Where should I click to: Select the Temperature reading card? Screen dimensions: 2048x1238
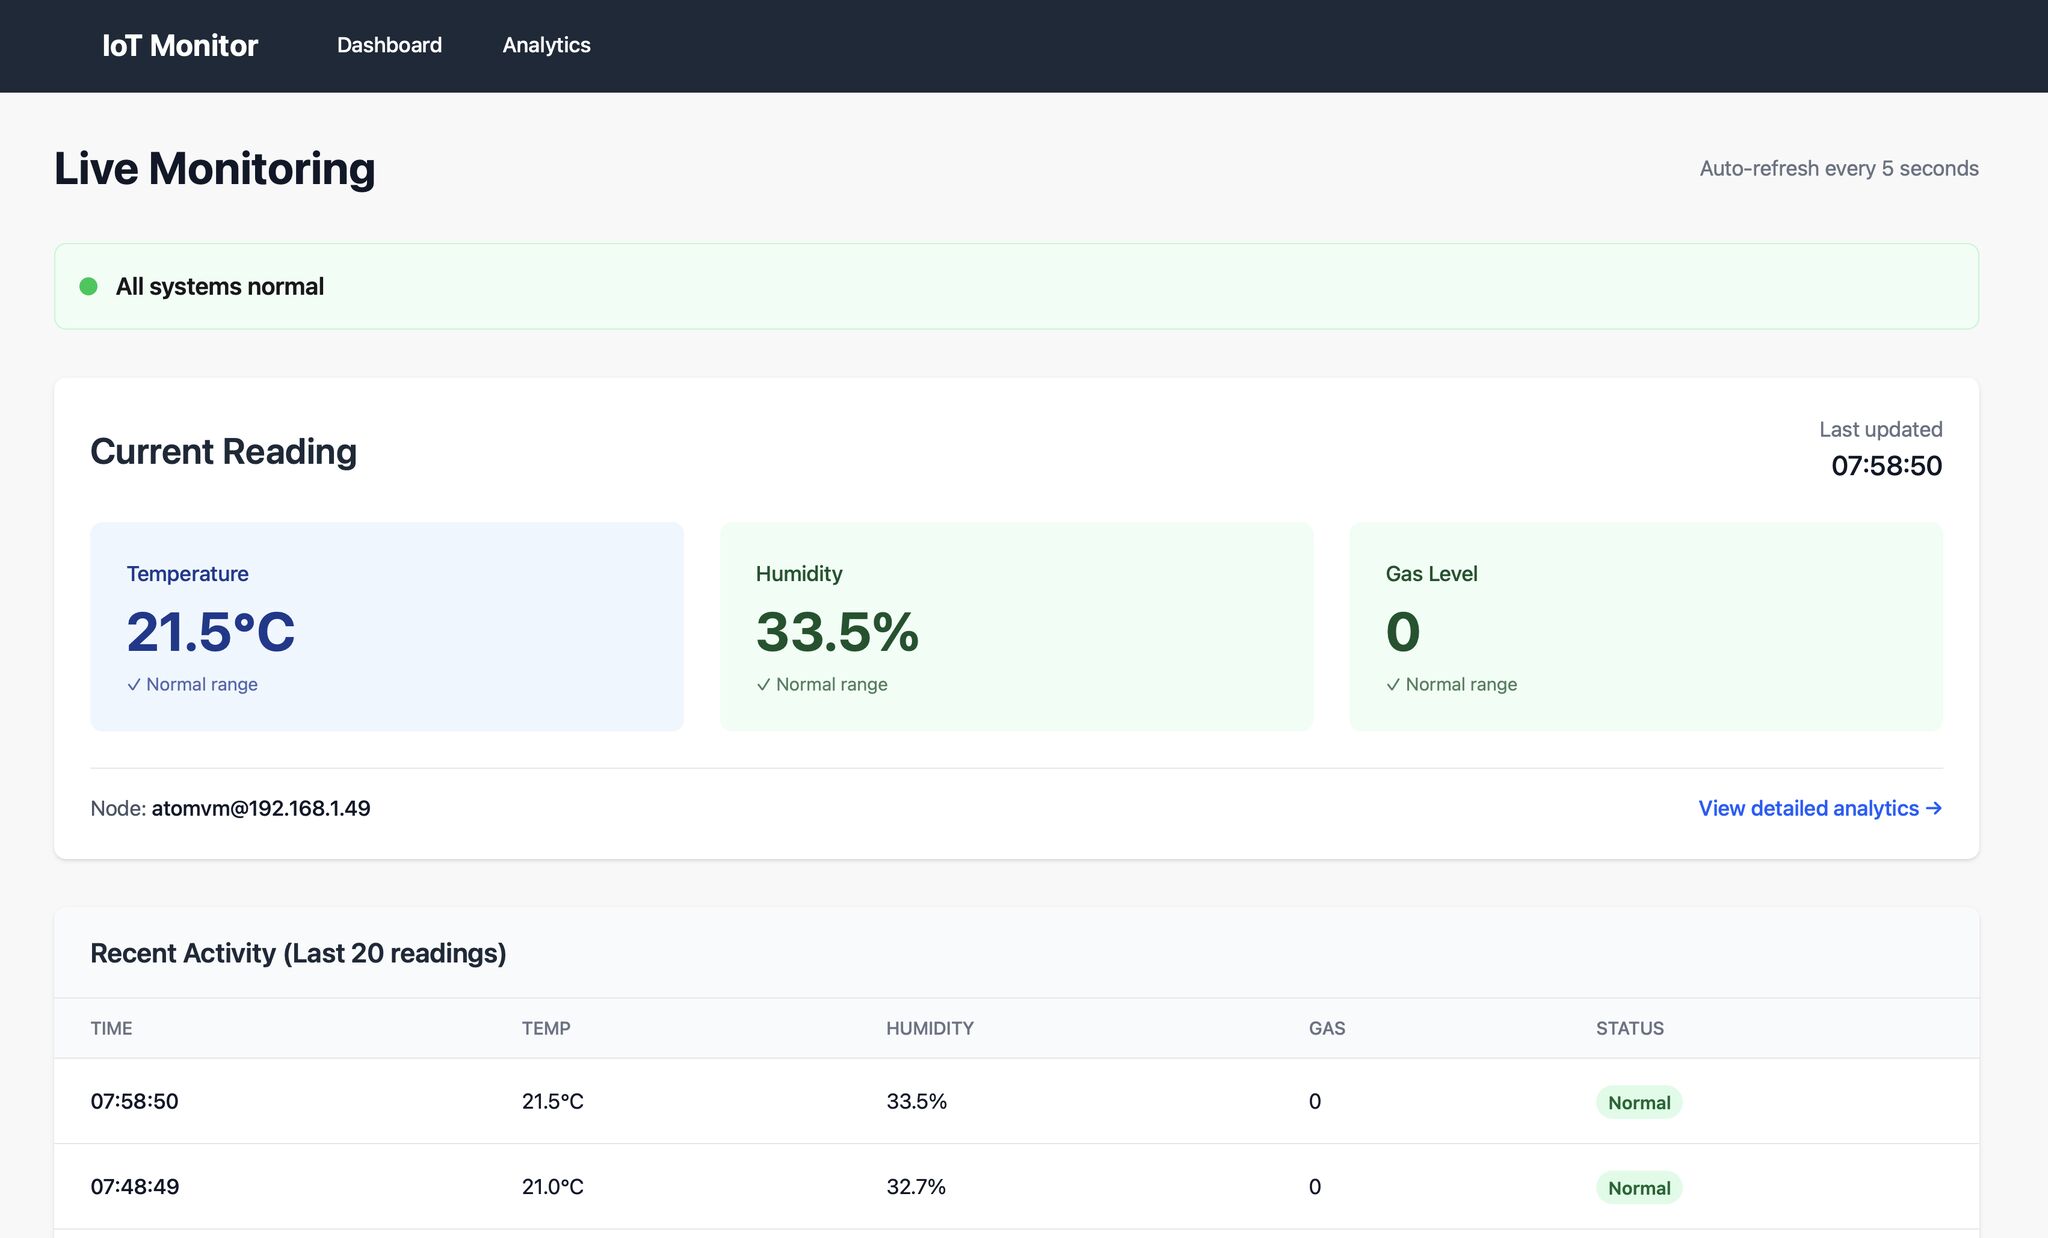point(387,626)
